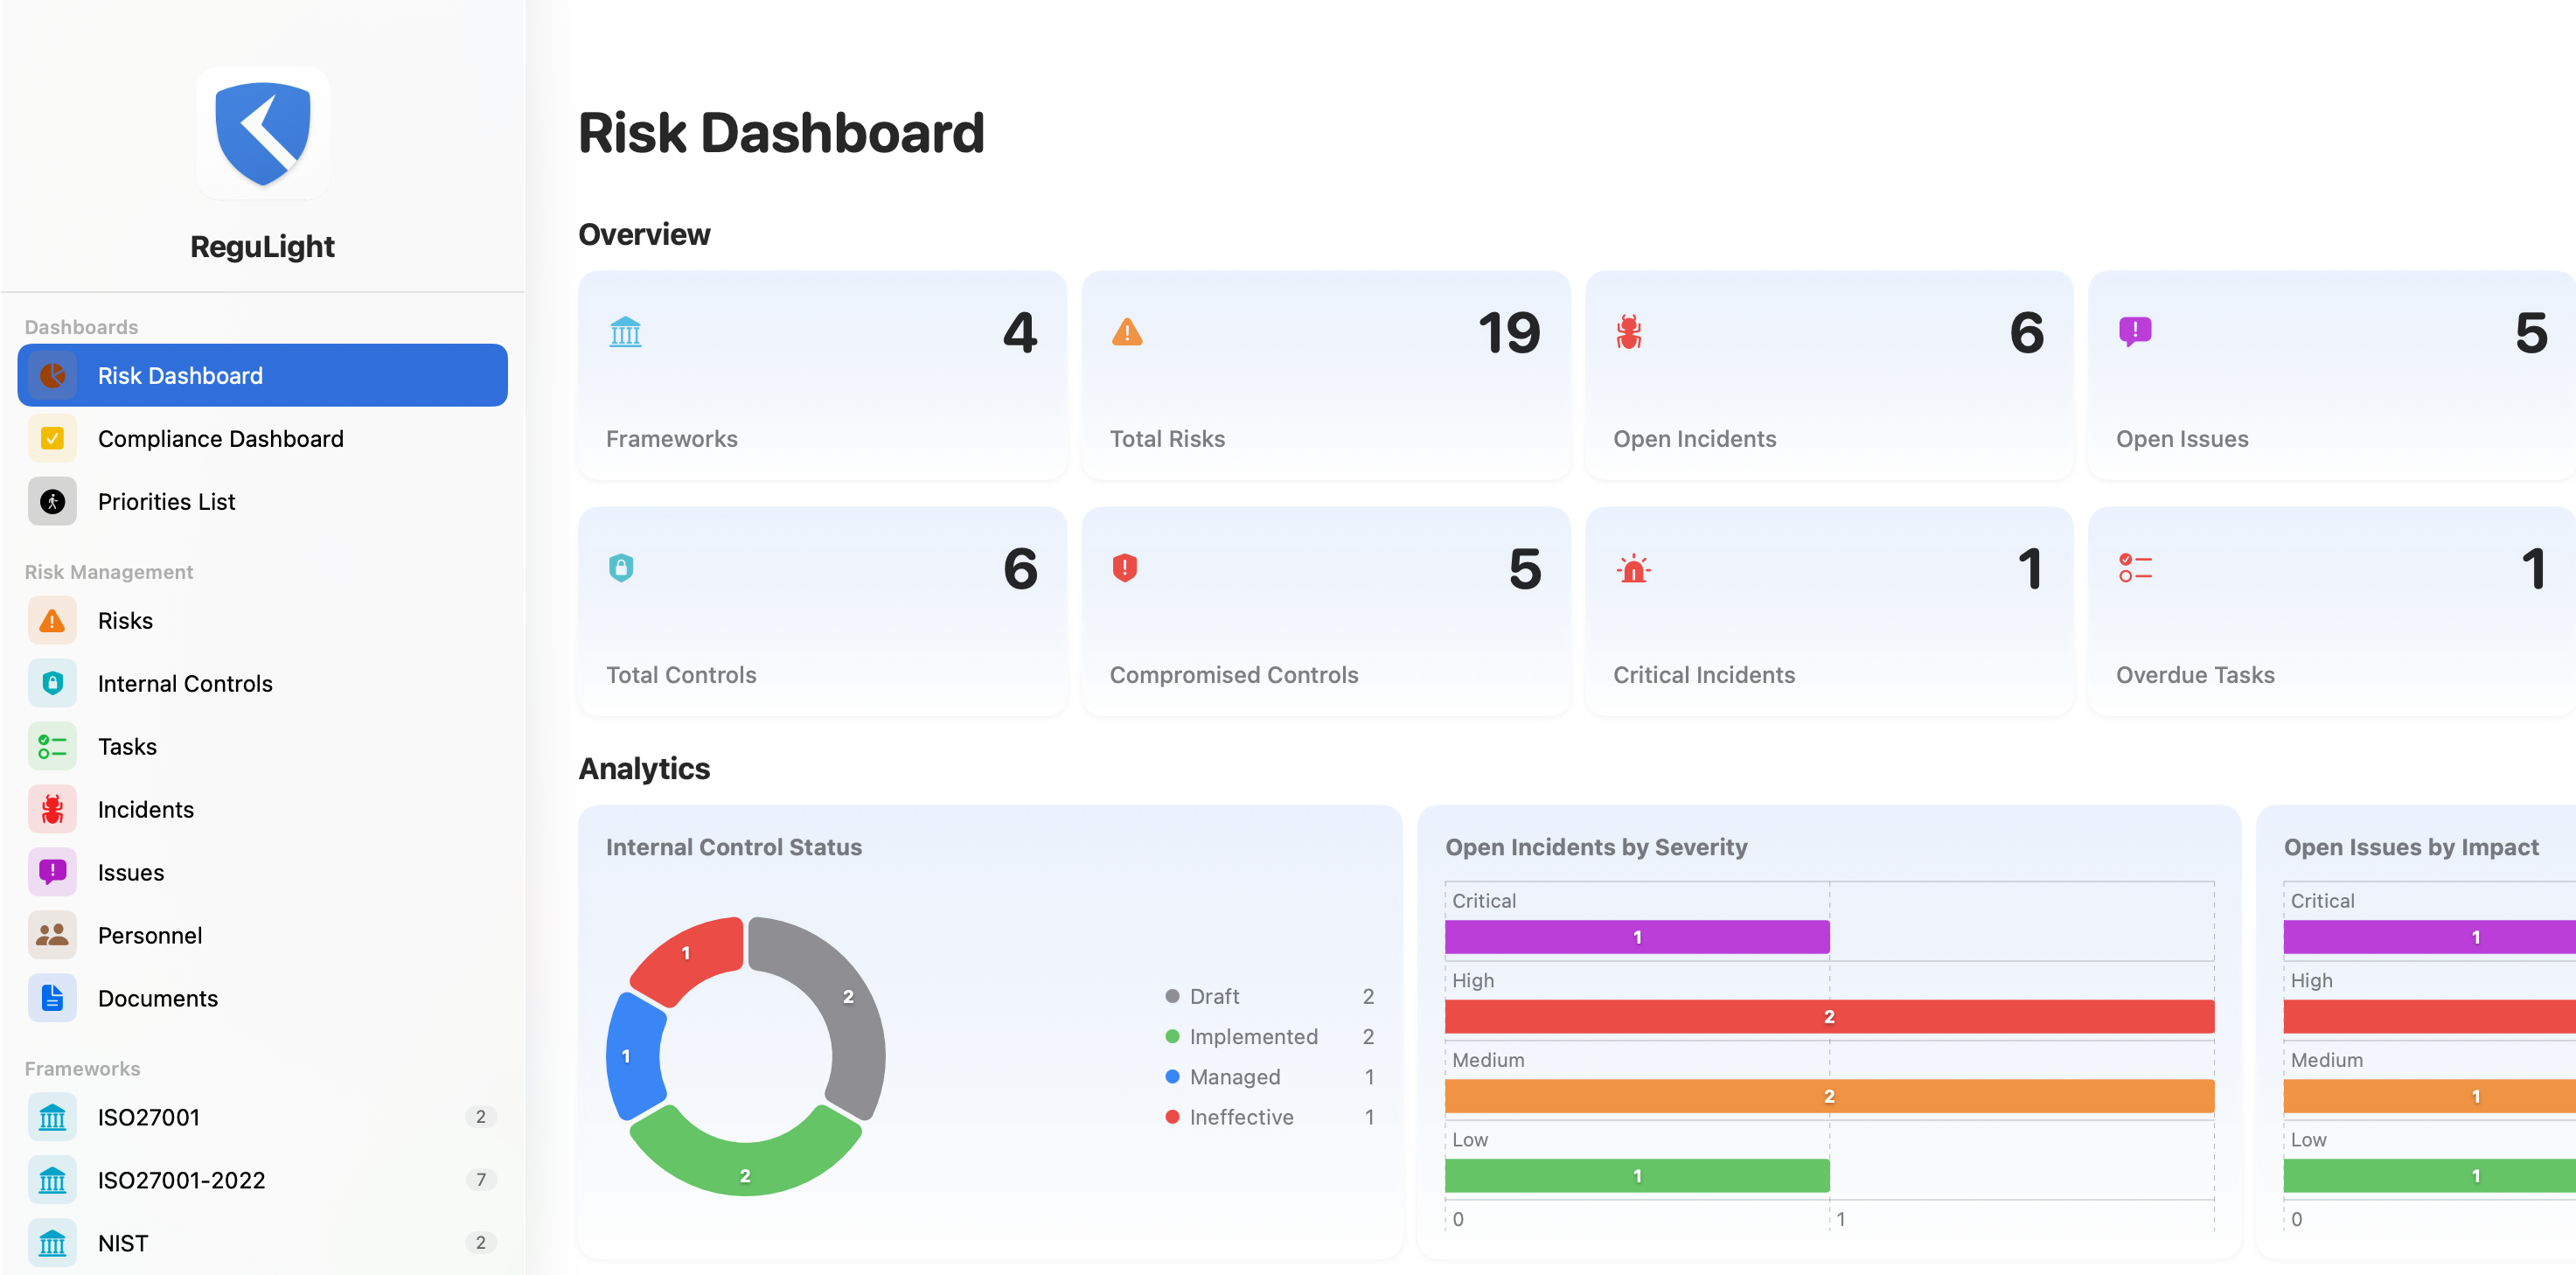Screen dimensions: 2576x1275
Task: Open the Documents file icon
Action: (52, 999)
